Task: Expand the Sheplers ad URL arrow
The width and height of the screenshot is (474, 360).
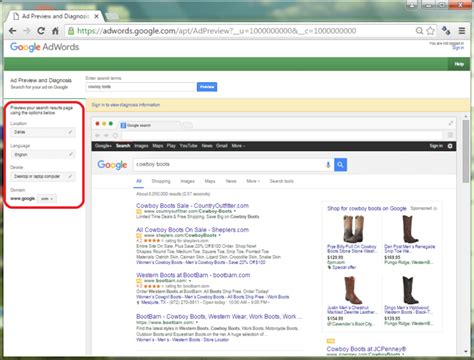Action: (219, 235)
